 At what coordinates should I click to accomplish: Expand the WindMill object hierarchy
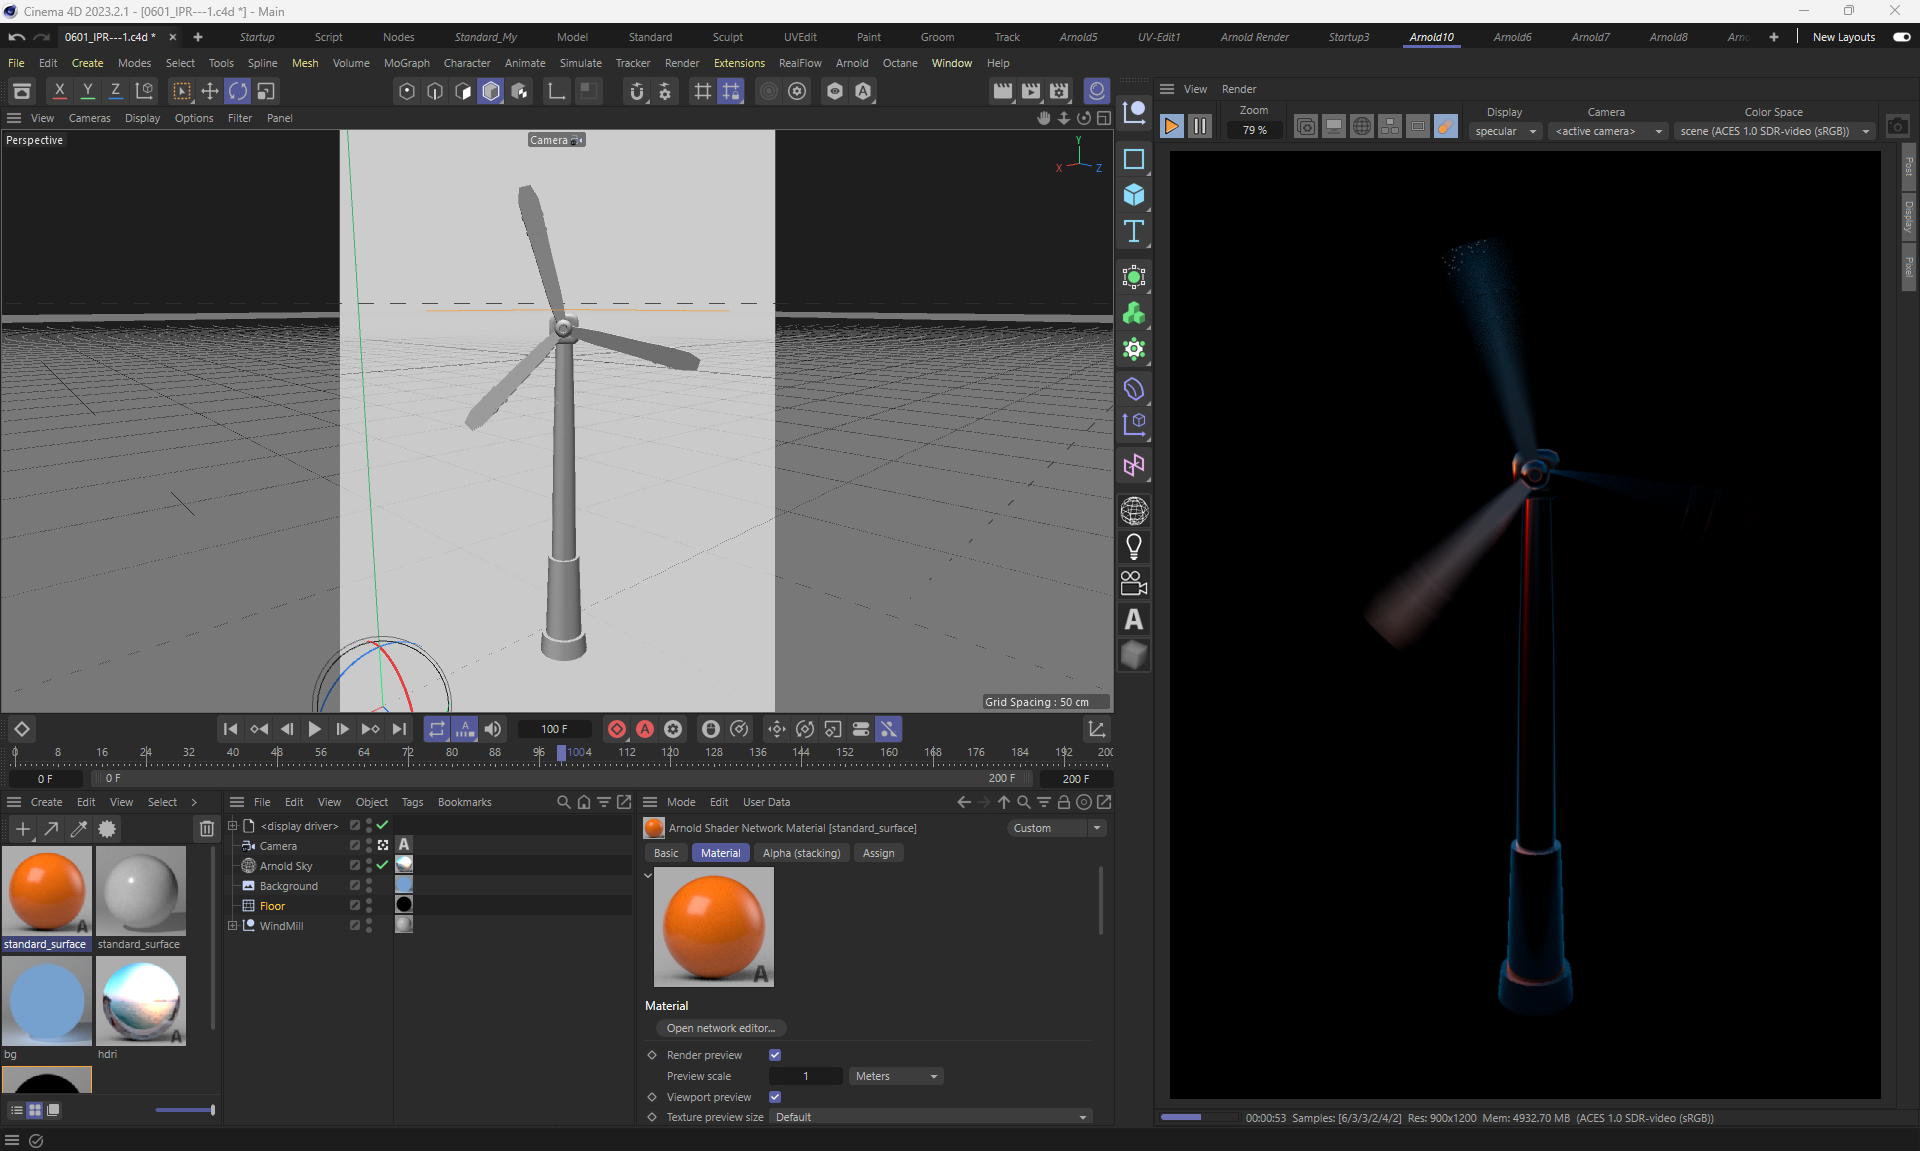[233, 926]
